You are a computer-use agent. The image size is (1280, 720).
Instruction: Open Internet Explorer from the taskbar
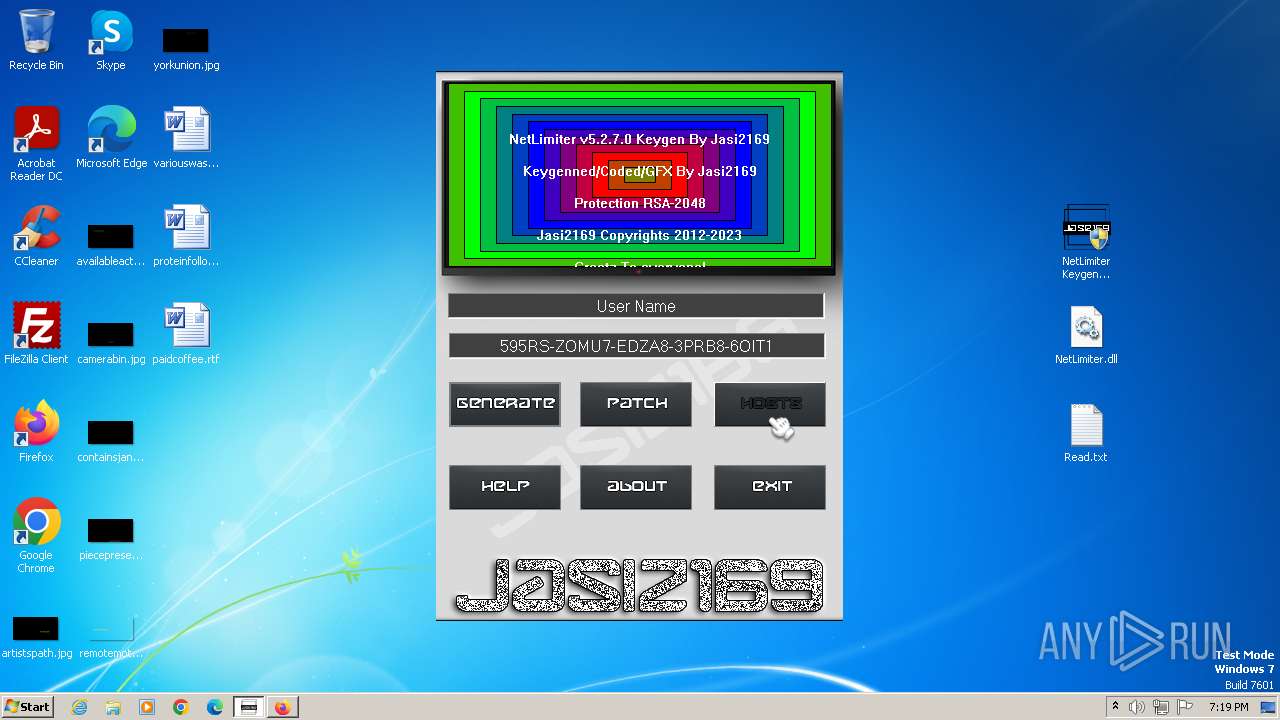pos(79,707)
